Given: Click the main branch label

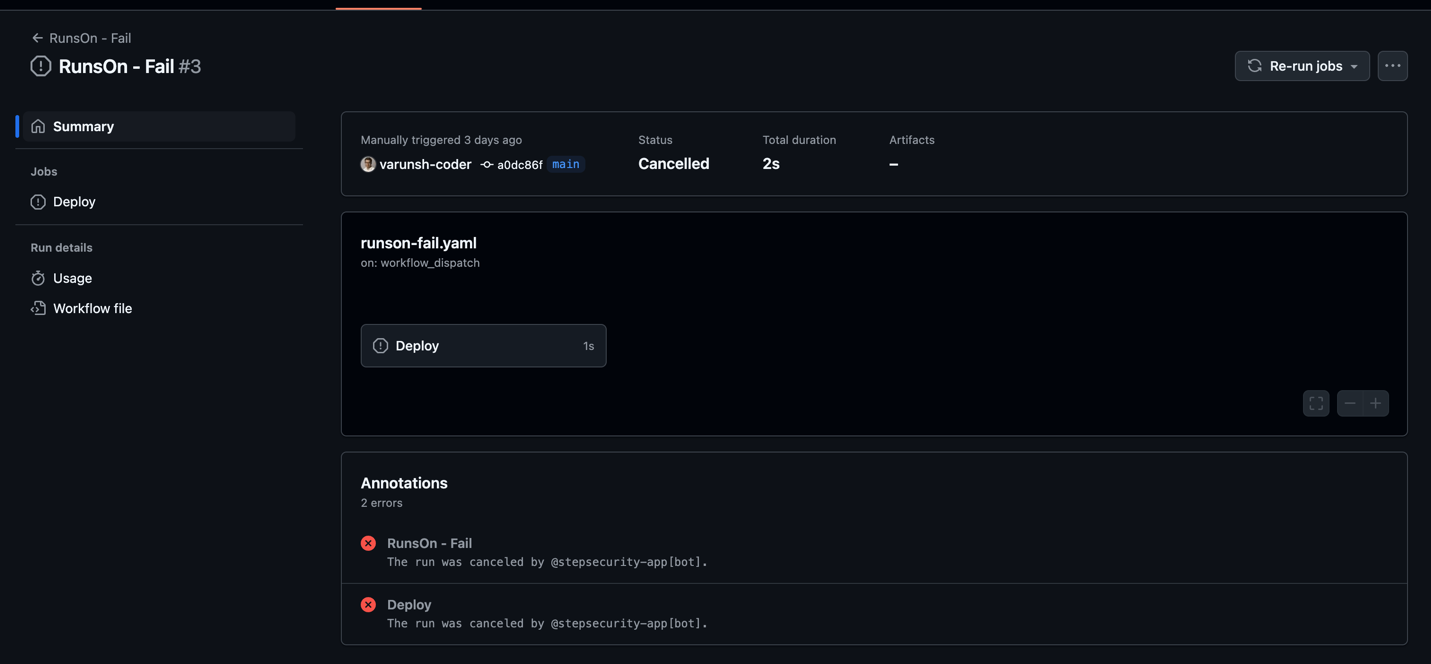Looking at the screenshot, I should point(566,164).
